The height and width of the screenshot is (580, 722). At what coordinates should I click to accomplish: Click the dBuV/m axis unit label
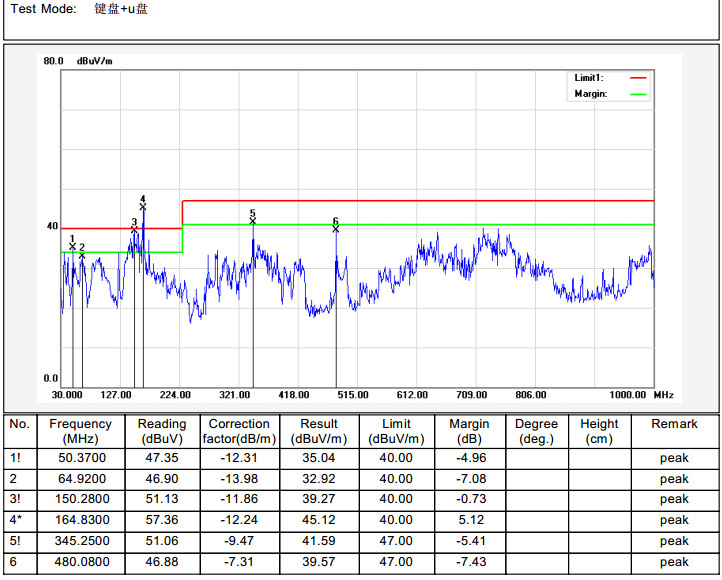tap(94, 61)
